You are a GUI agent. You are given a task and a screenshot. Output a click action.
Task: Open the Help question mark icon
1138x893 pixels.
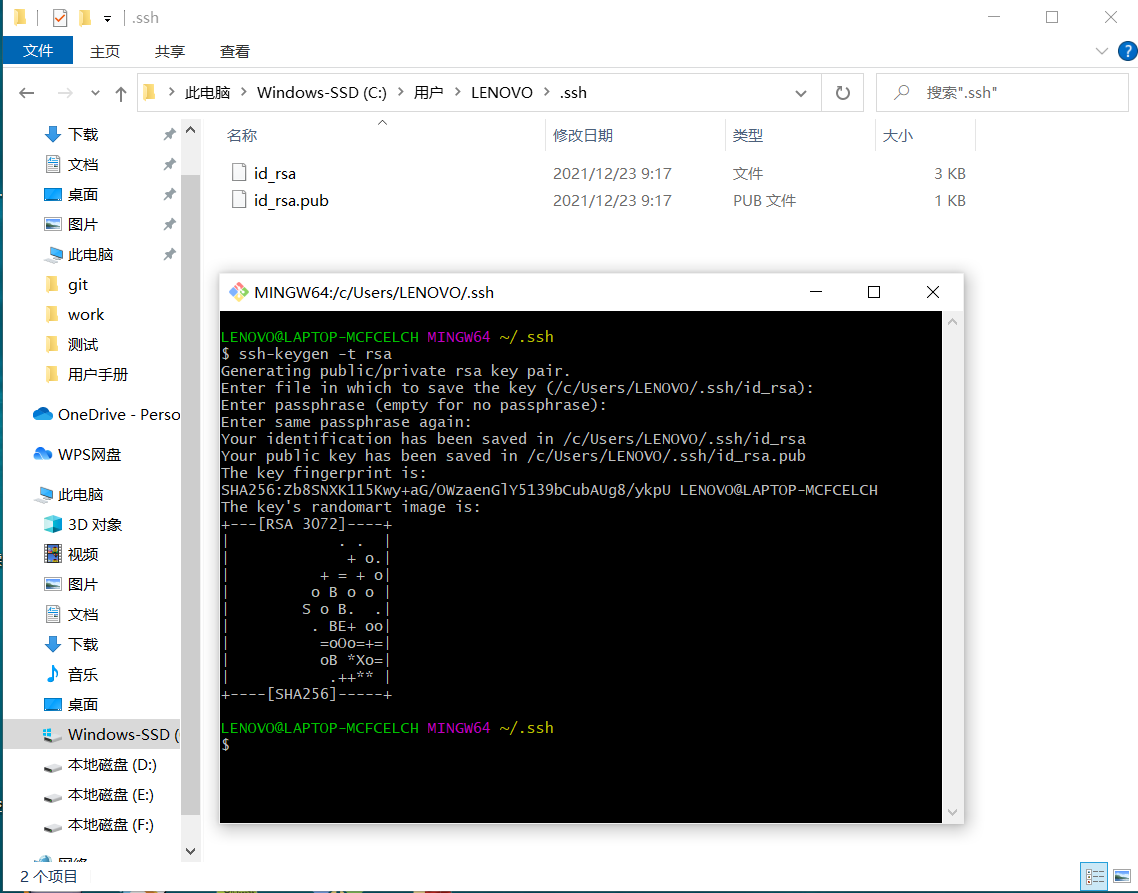(x=1127, y=52)
